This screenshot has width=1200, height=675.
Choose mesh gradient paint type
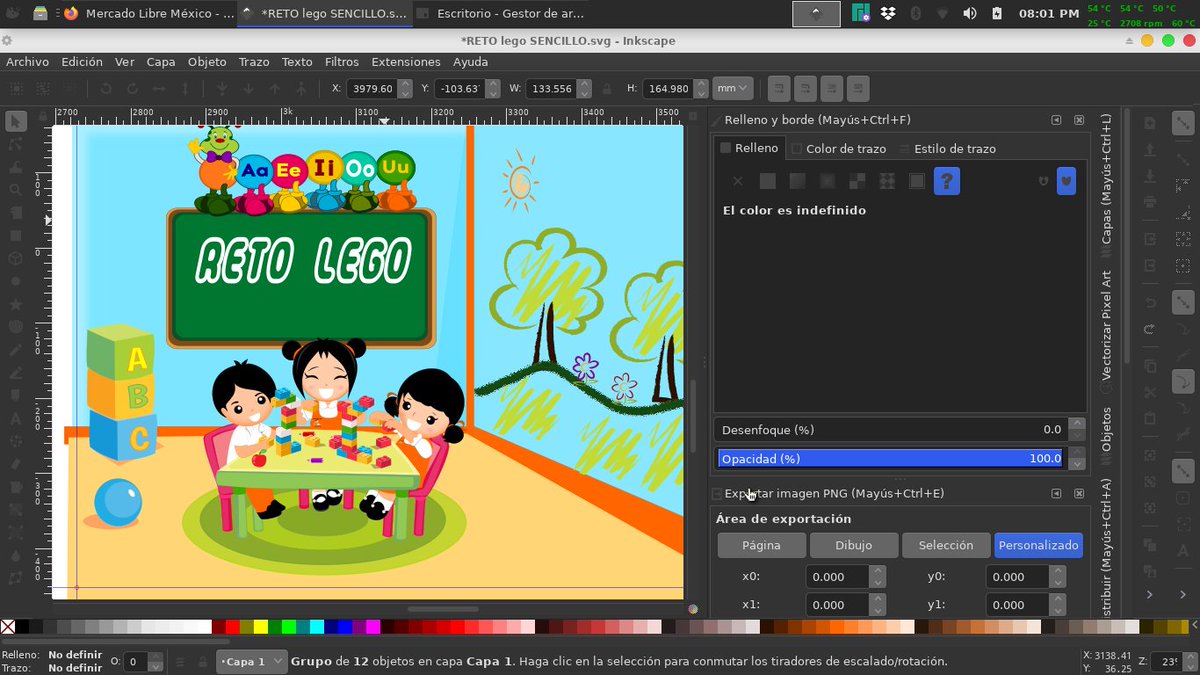pyautogui.click(x=857, y=181)
